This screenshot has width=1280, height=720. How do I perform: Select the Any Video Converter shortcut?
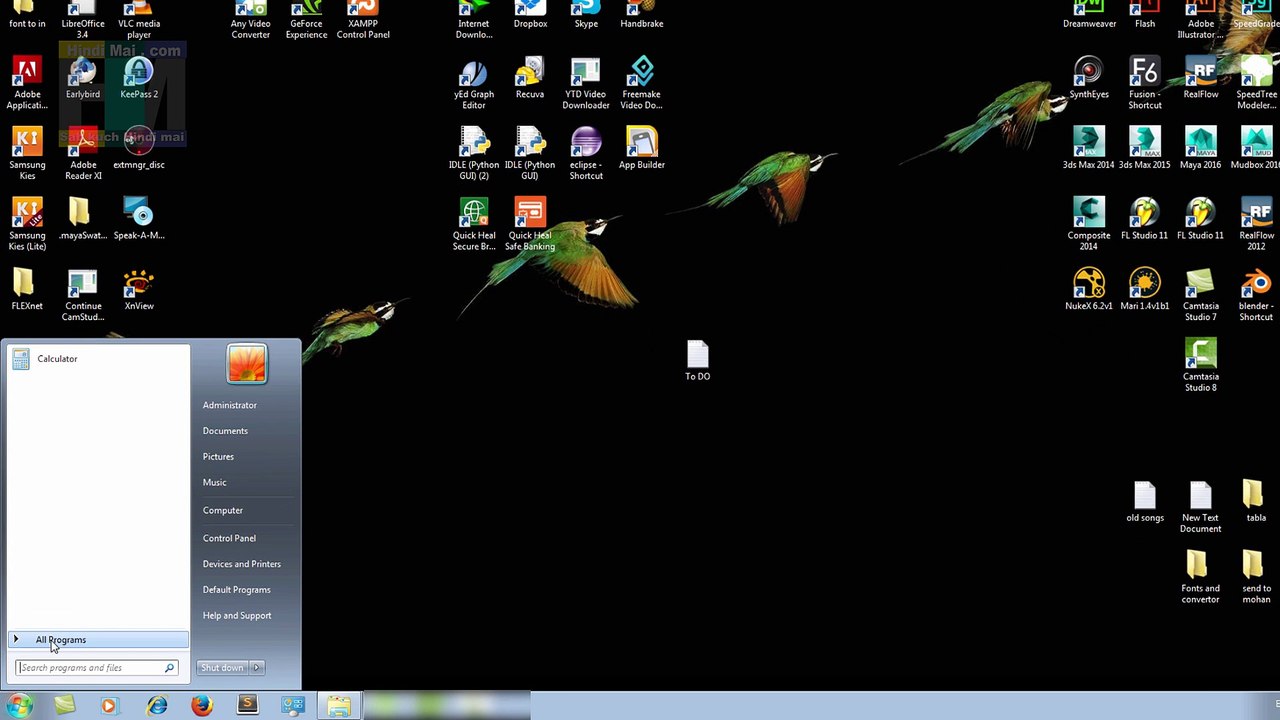(x=251, y=20)
